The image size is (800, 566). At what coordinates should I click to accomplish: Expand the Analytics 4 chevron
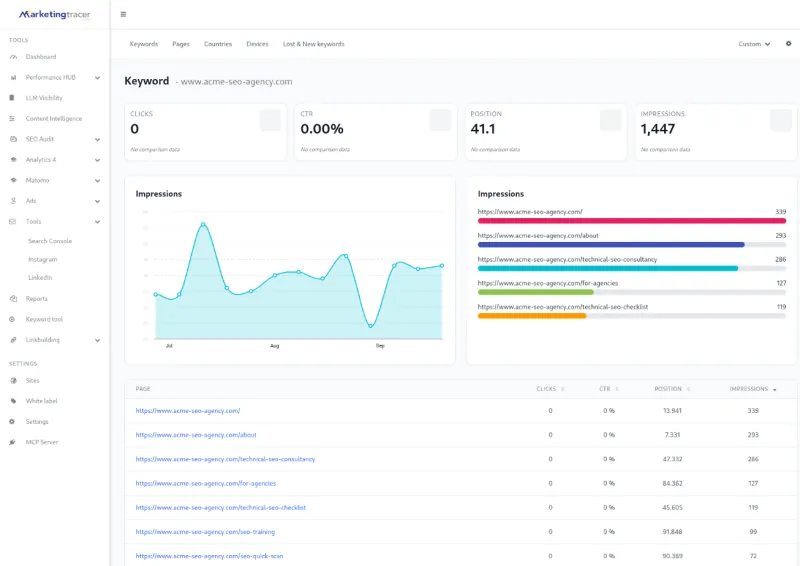coord(97,160)
